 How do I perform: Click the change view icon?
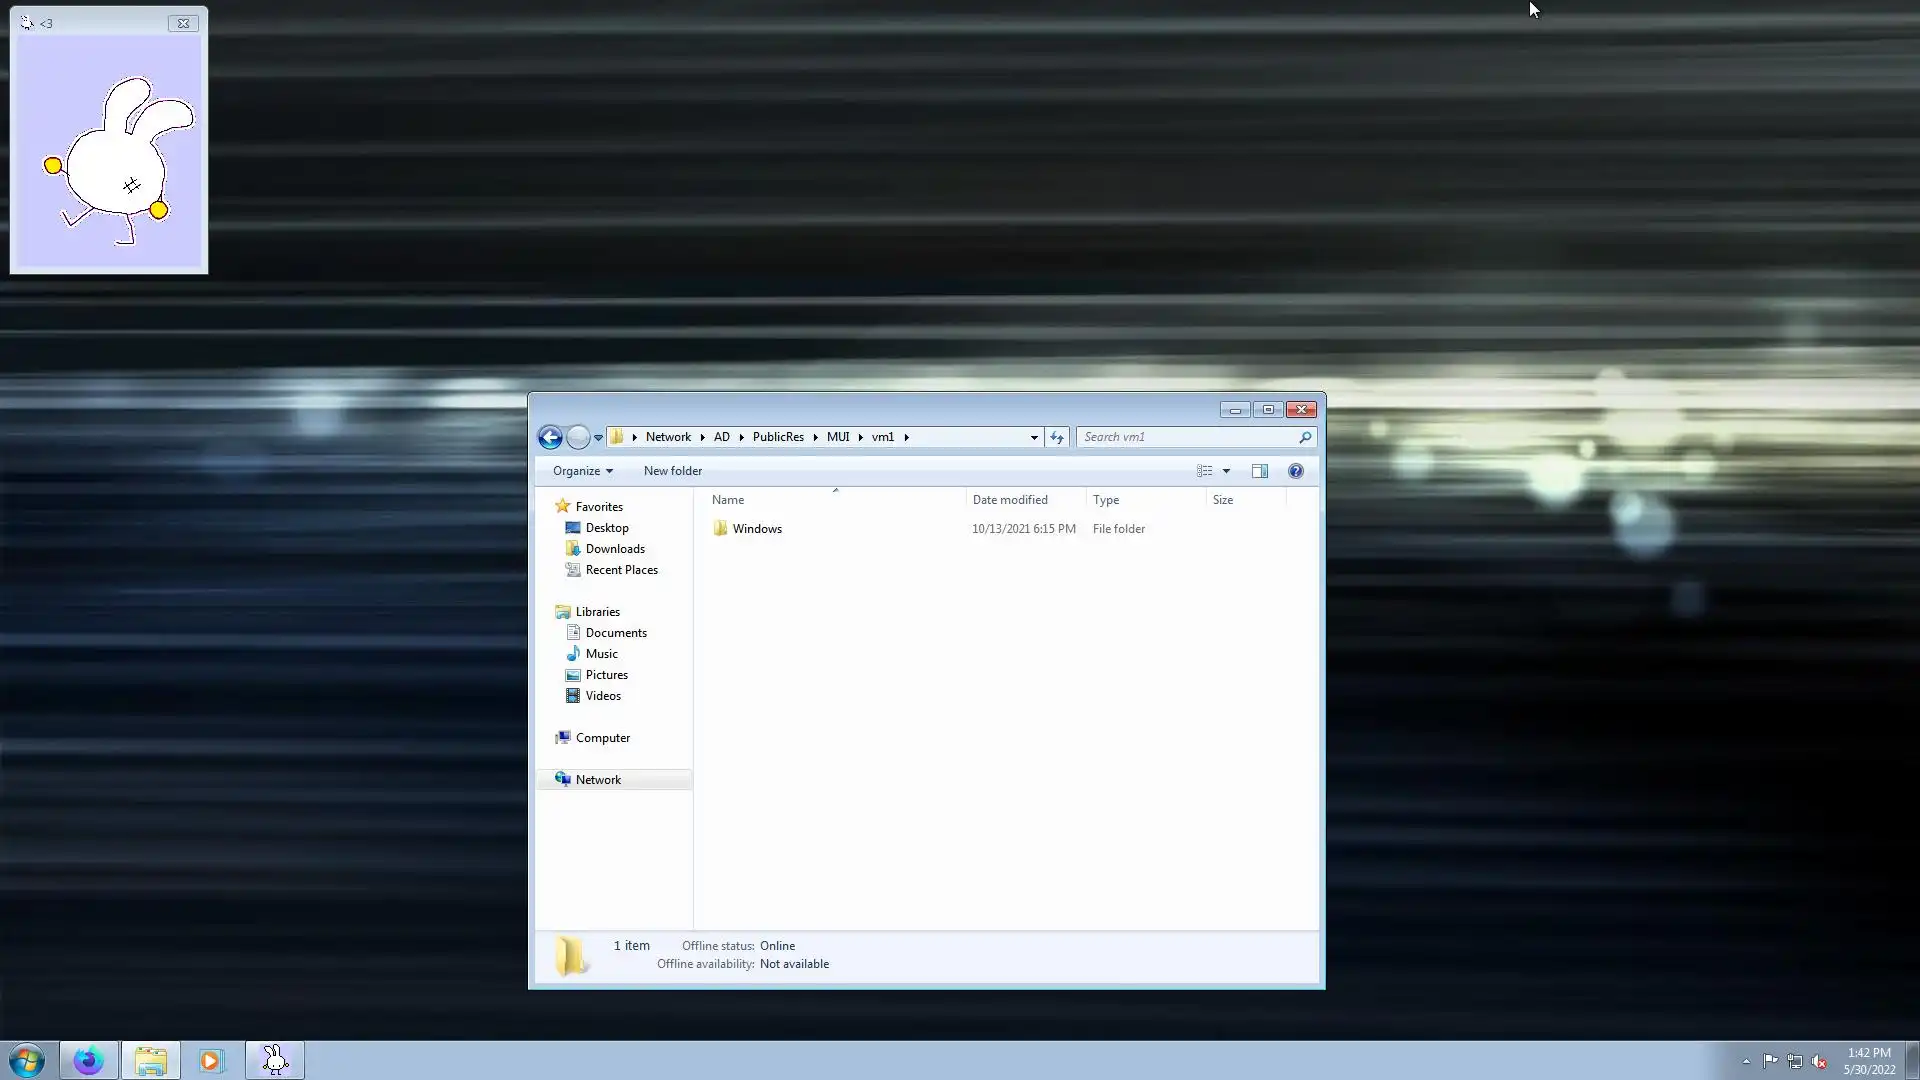(x=1205, y=471)
